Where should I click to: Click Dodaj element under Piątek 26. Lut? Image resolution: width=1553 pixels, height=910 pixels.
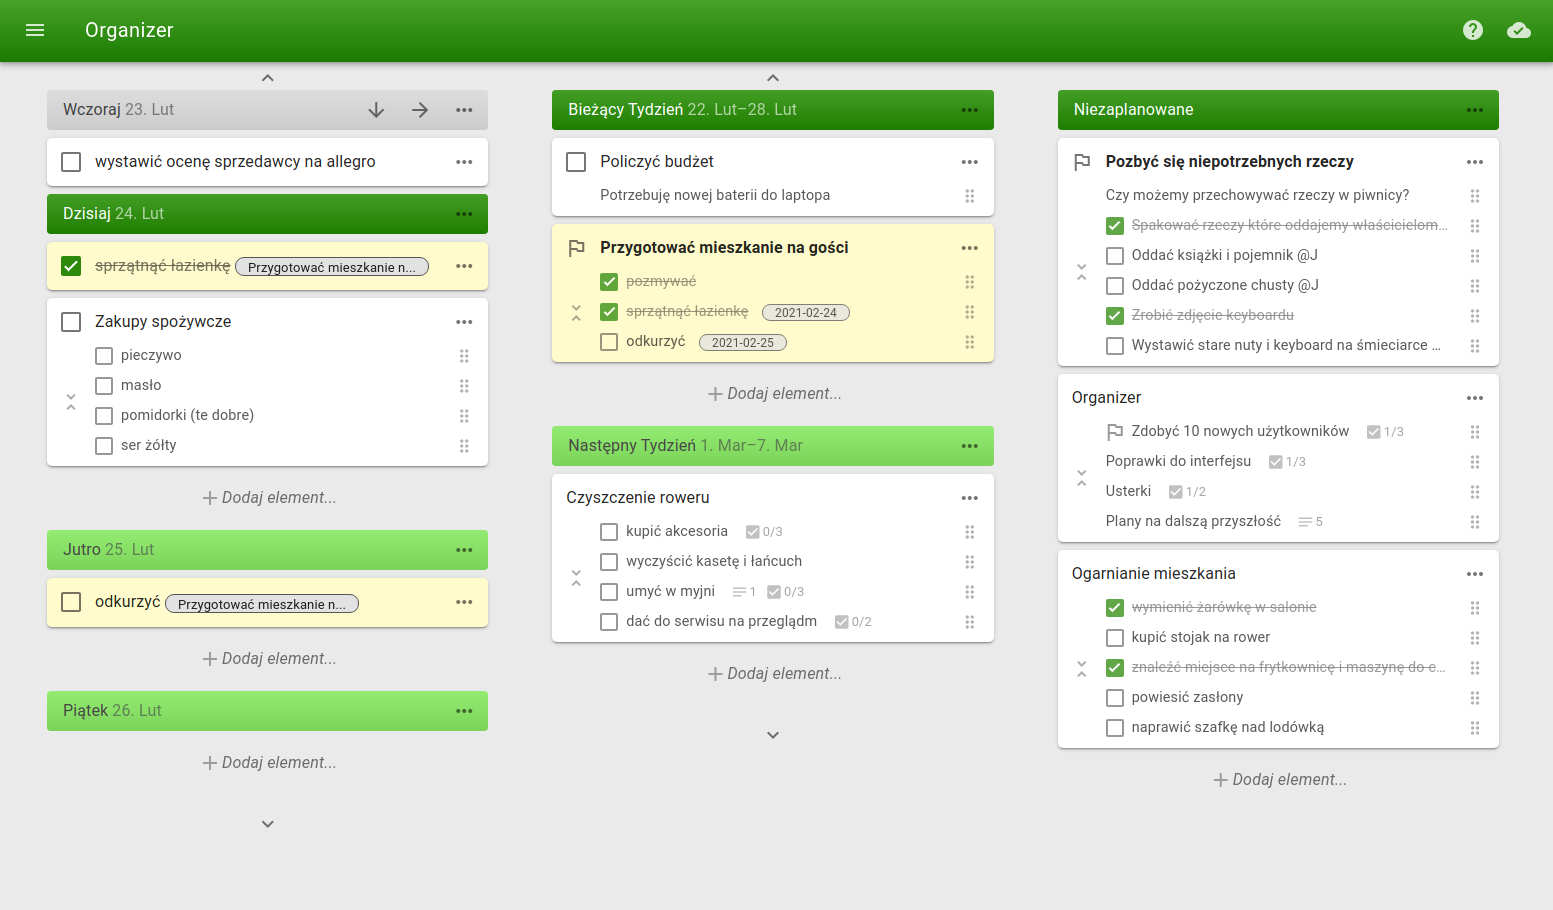269,763
